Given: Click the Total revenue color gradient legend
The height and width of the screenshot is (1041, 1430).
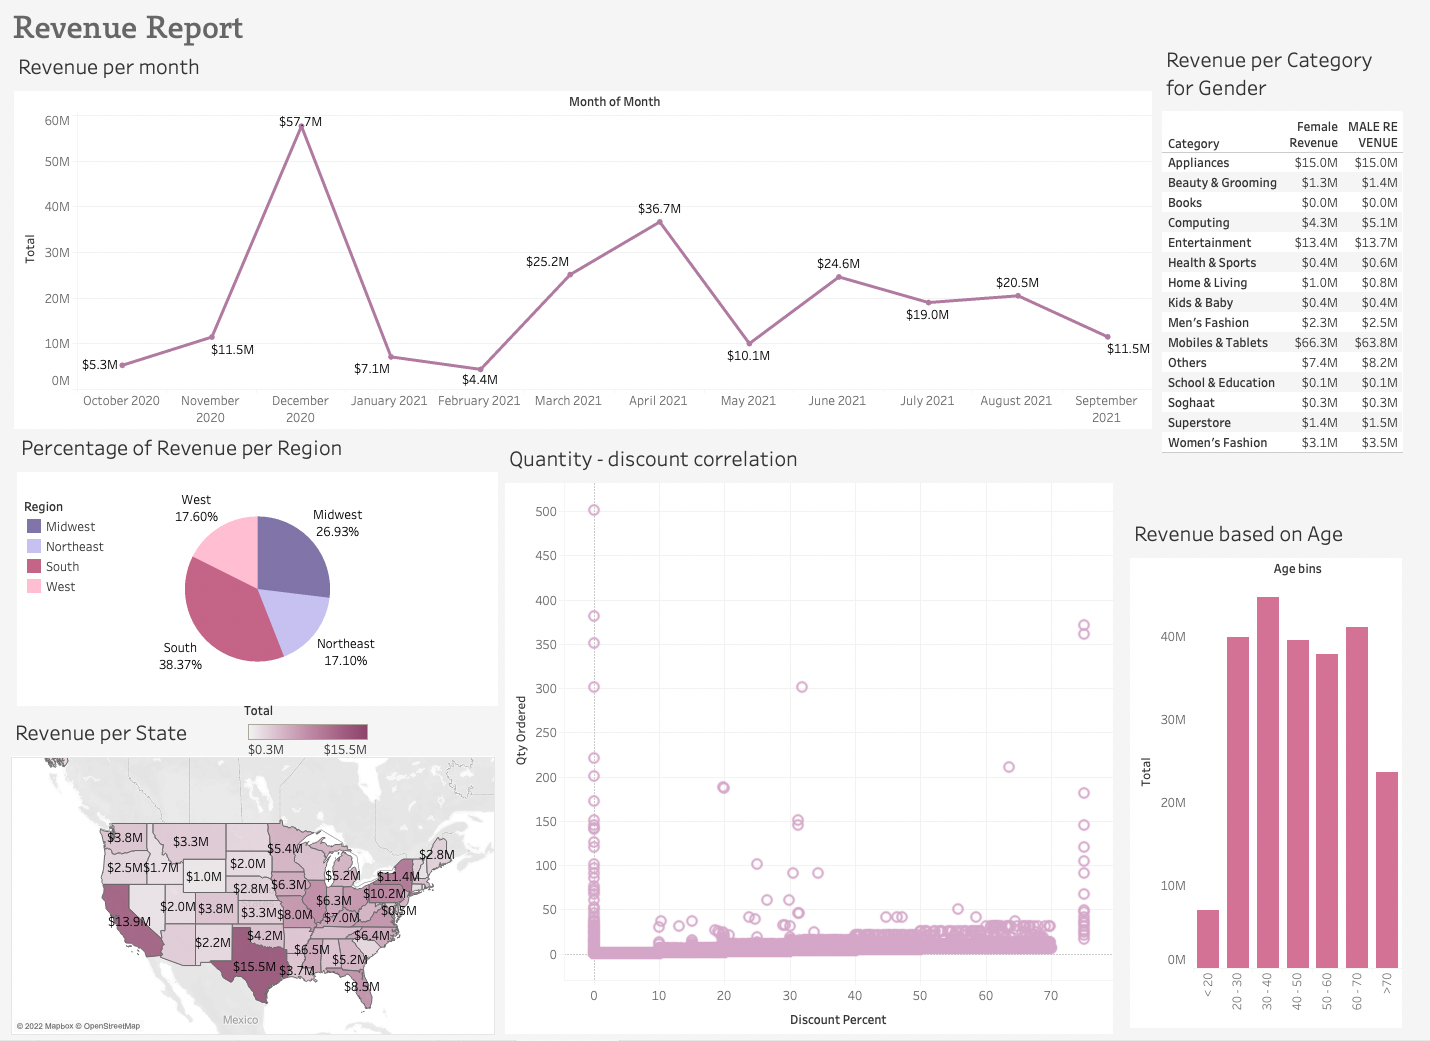Looking at the screenshot, I should click(308, 732).
